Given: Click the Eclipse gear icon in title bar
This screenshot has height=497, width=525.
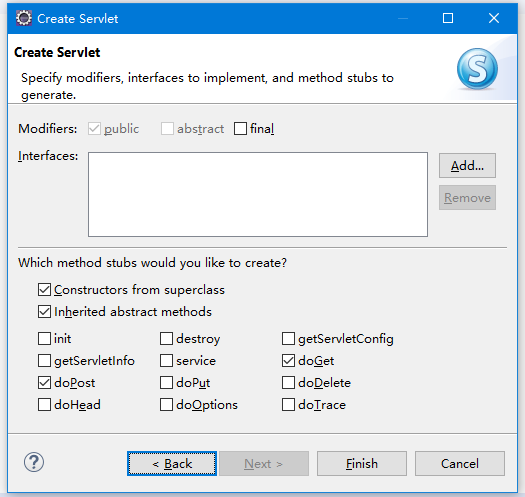Looking at the screenshot, I should [x=24, y=18].
